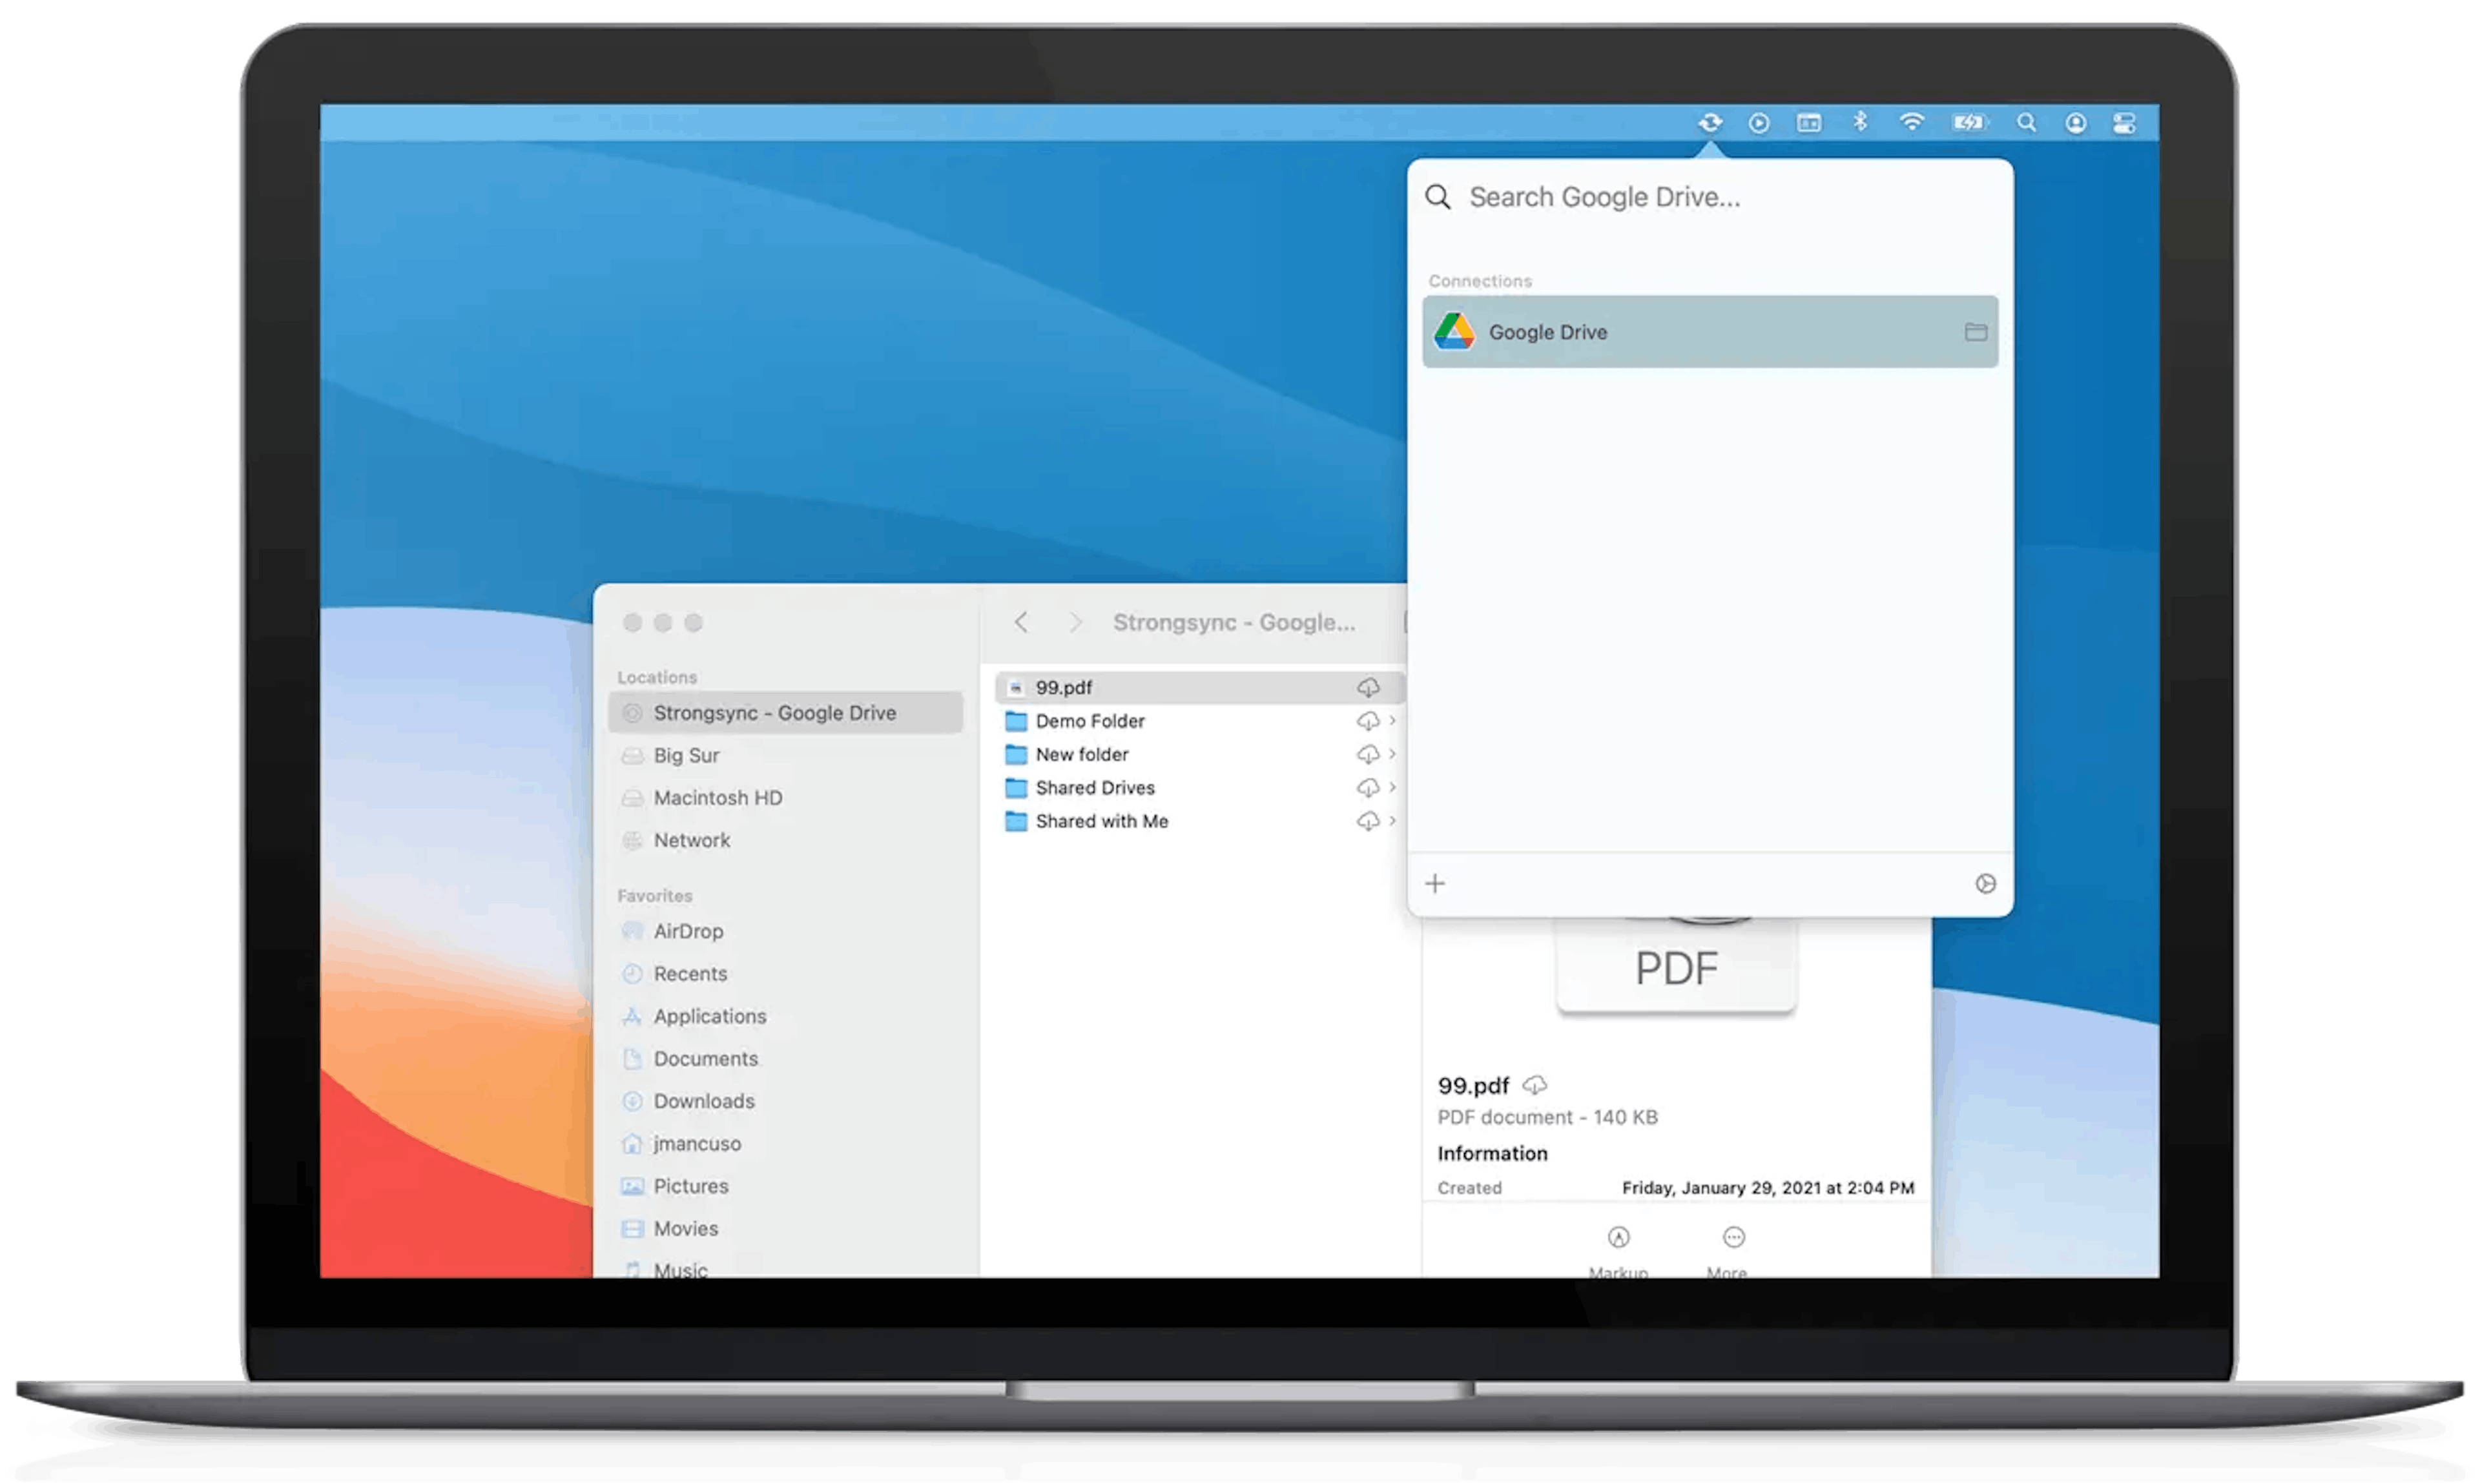2480x1484 pixels.
Task: Select the New folder row
Action: coord(1200,754)
